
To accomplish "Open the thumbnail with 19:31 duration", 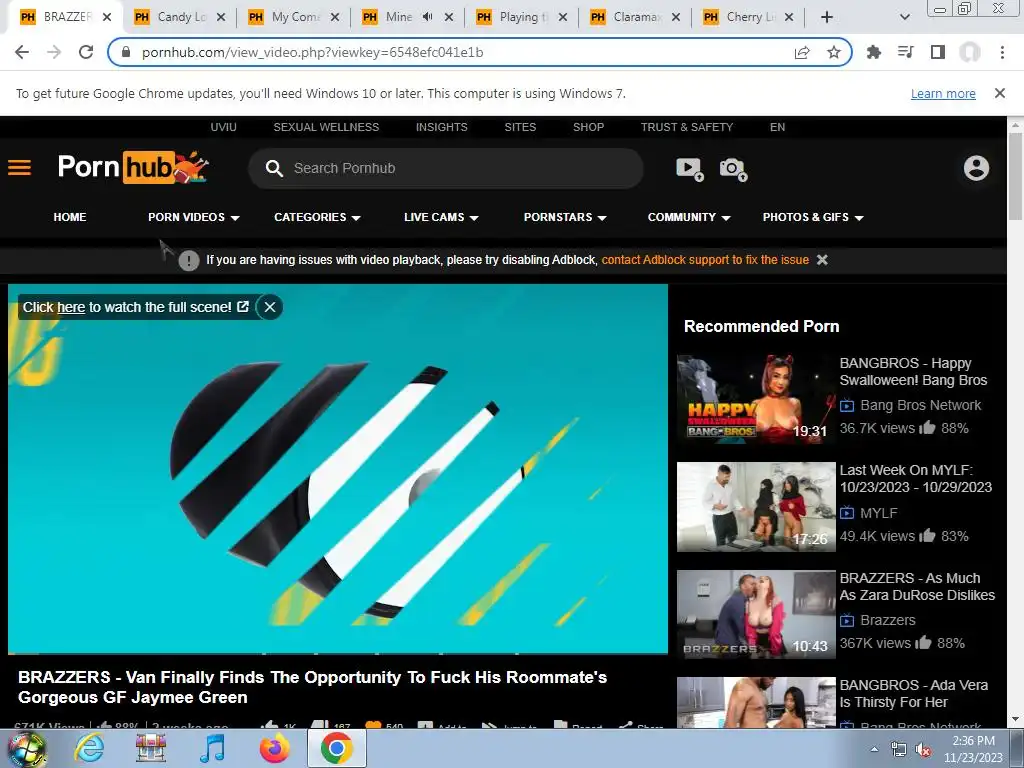I will tap(756, 399).
